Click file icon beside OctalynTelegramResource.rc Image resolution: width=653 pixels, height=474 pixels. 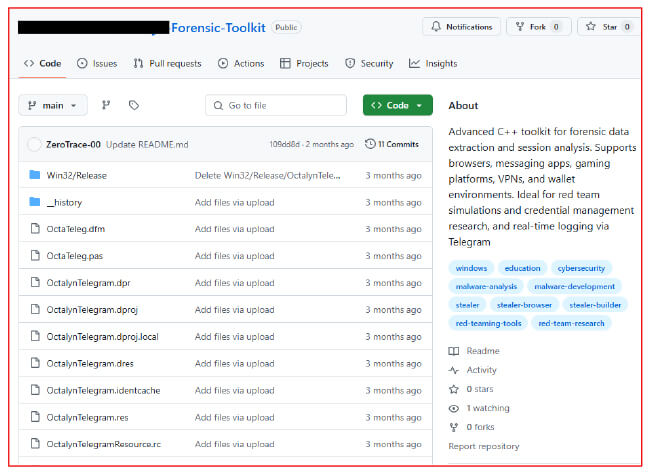(x=35, y=443)
